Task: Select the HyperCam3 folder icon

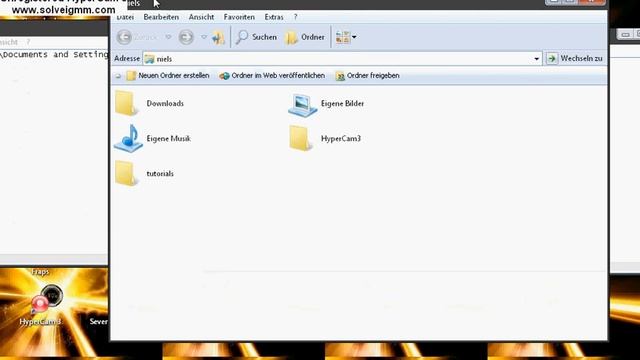Action: [x=300, y=138]
